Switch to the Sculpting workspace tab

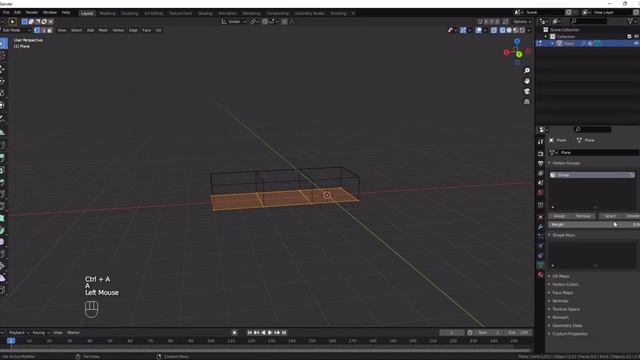click(130, 13)
